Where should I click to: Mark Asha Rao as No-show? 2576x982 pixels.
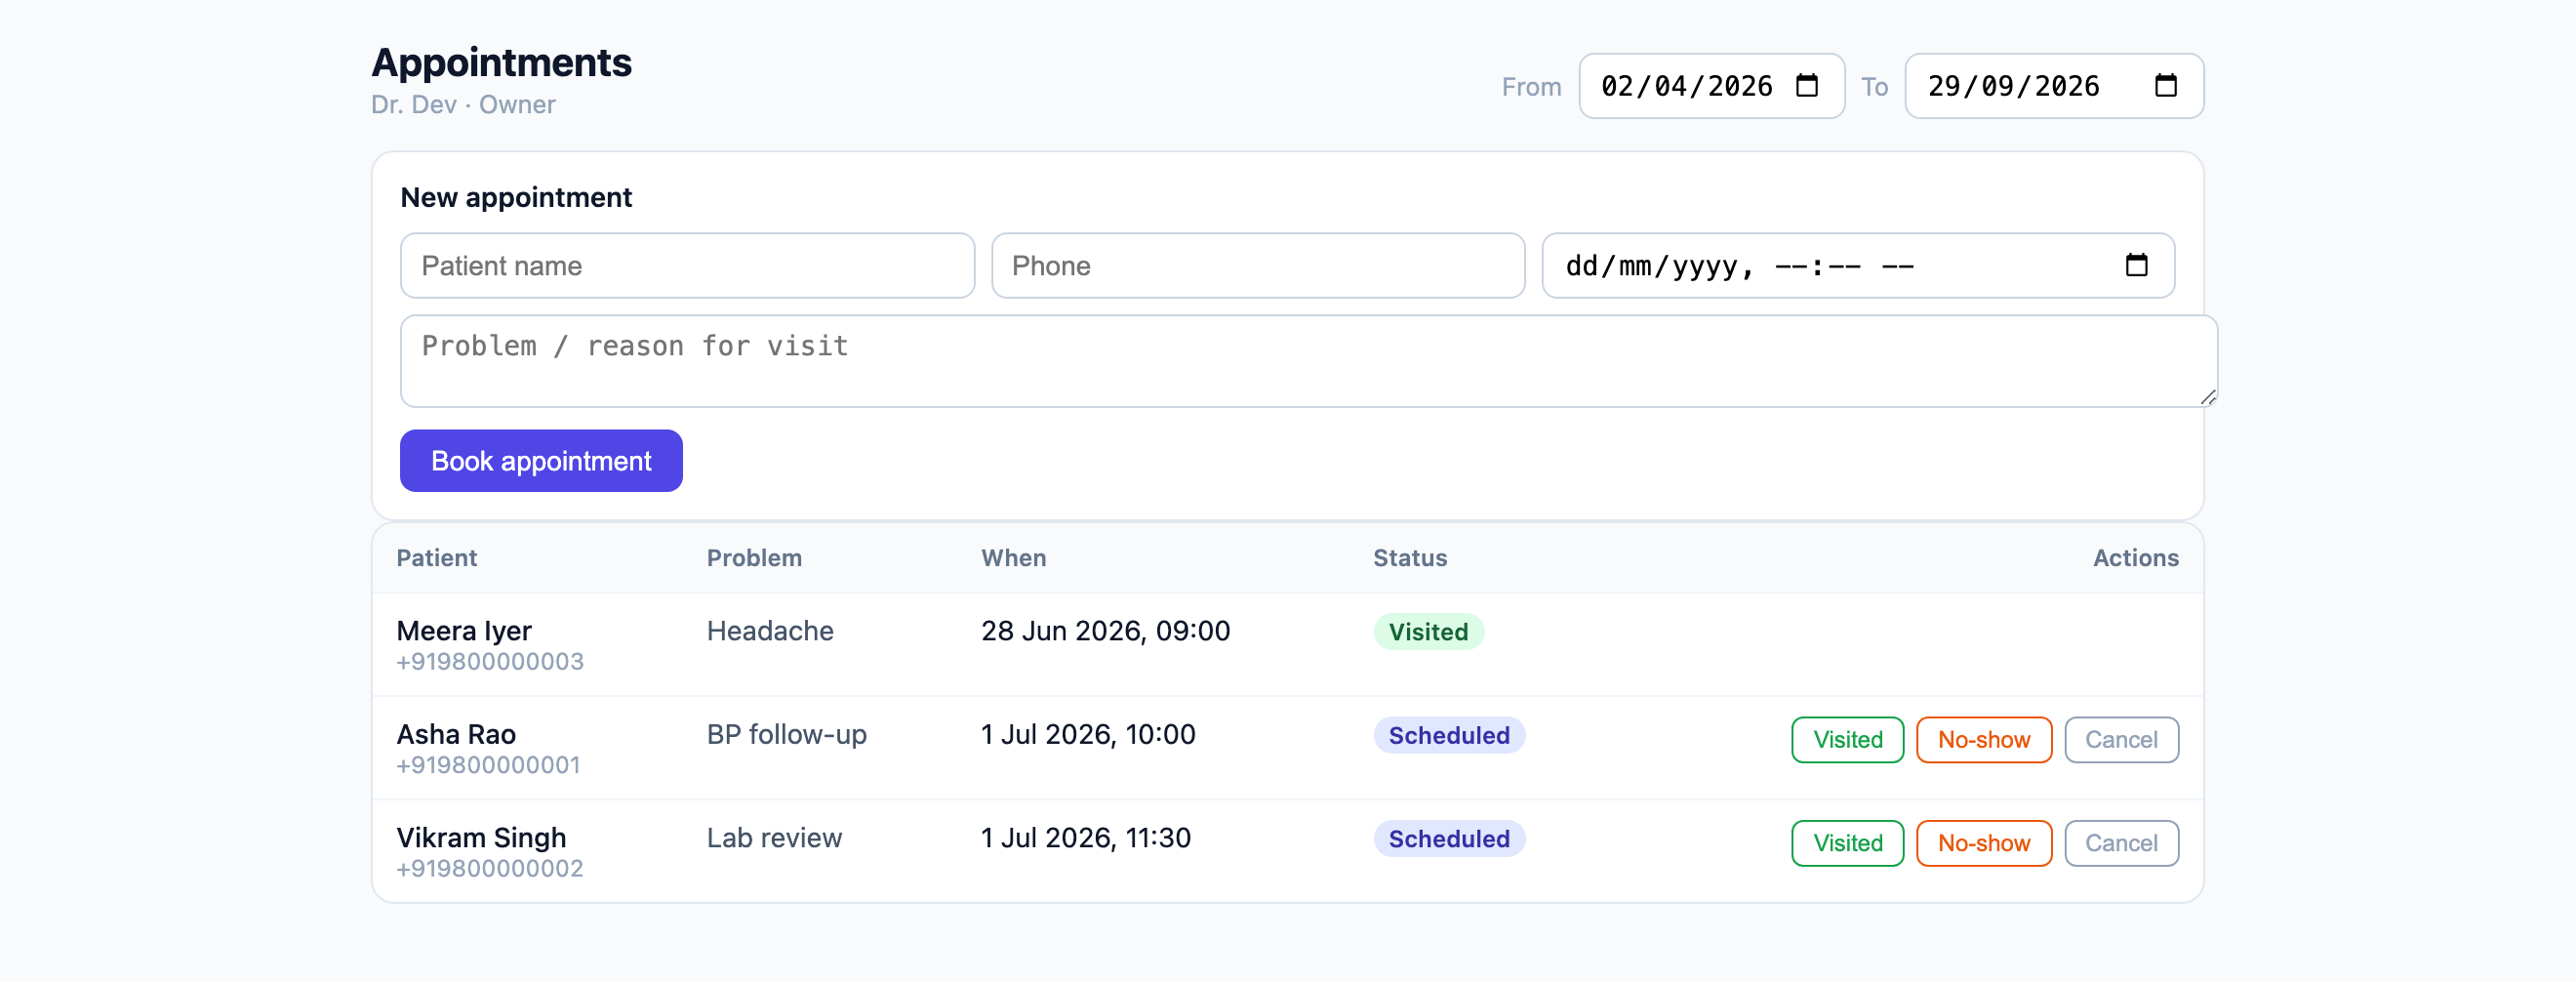click(x=1984, y=740)
